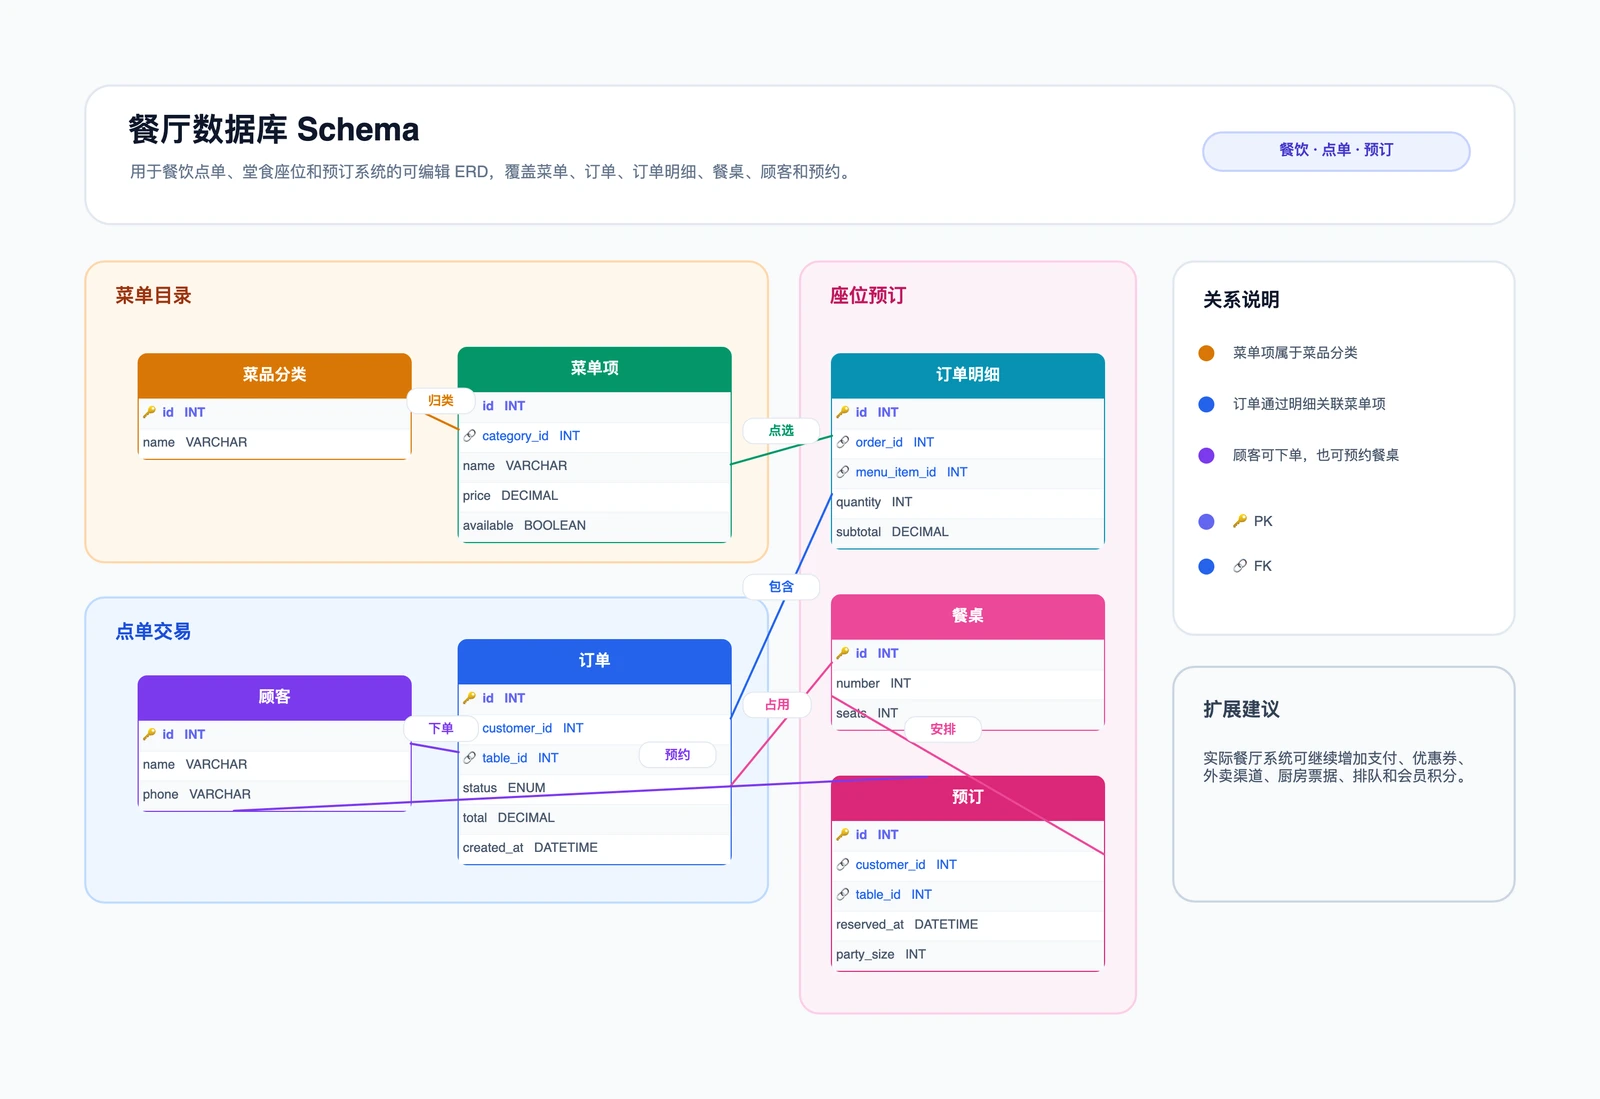Click the 餐饮 · 点单 · 预订 badge

coord(1336,151)
